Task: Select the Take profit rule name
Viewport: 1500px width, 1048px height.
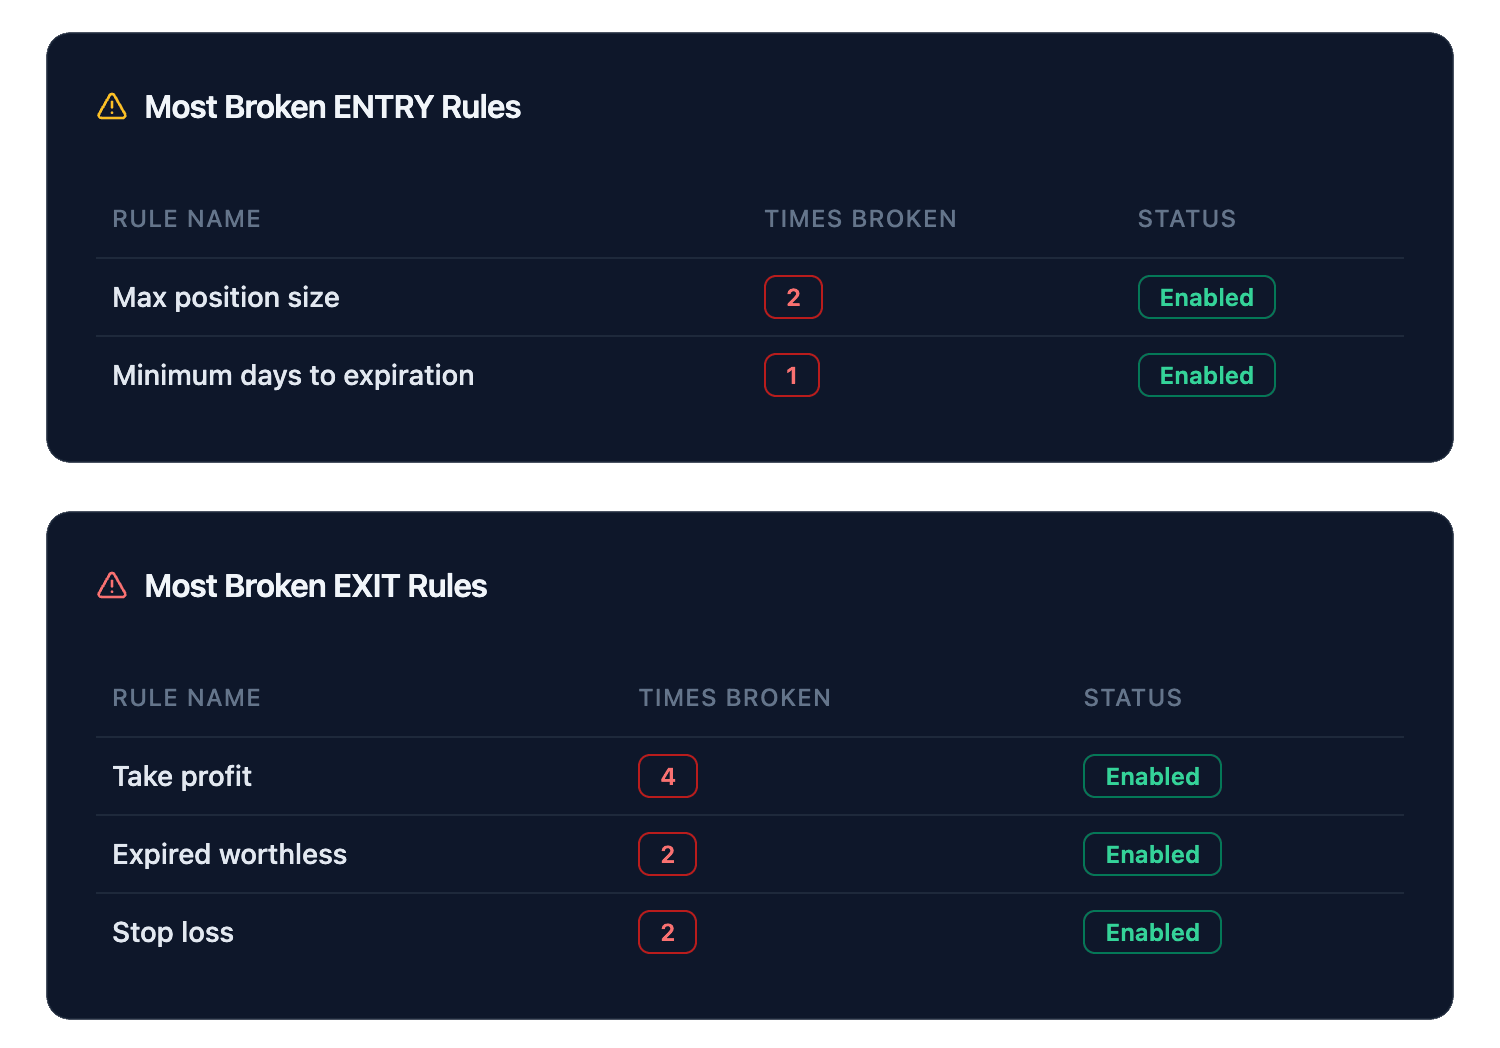Action: click(x=182, y=776)
